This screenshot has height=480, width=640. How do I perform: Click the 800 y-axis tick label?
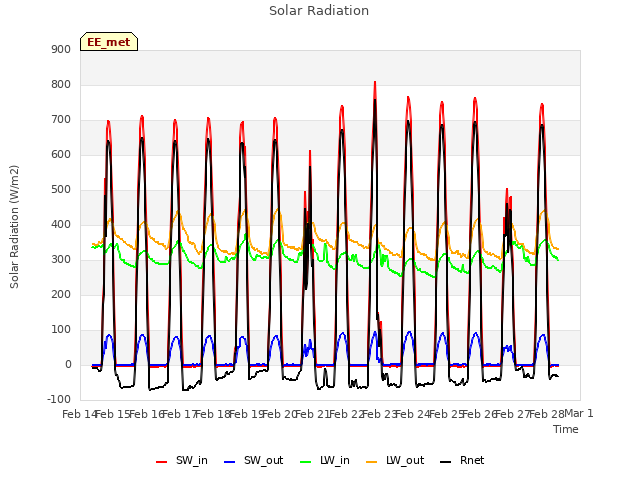click(61, 84)
